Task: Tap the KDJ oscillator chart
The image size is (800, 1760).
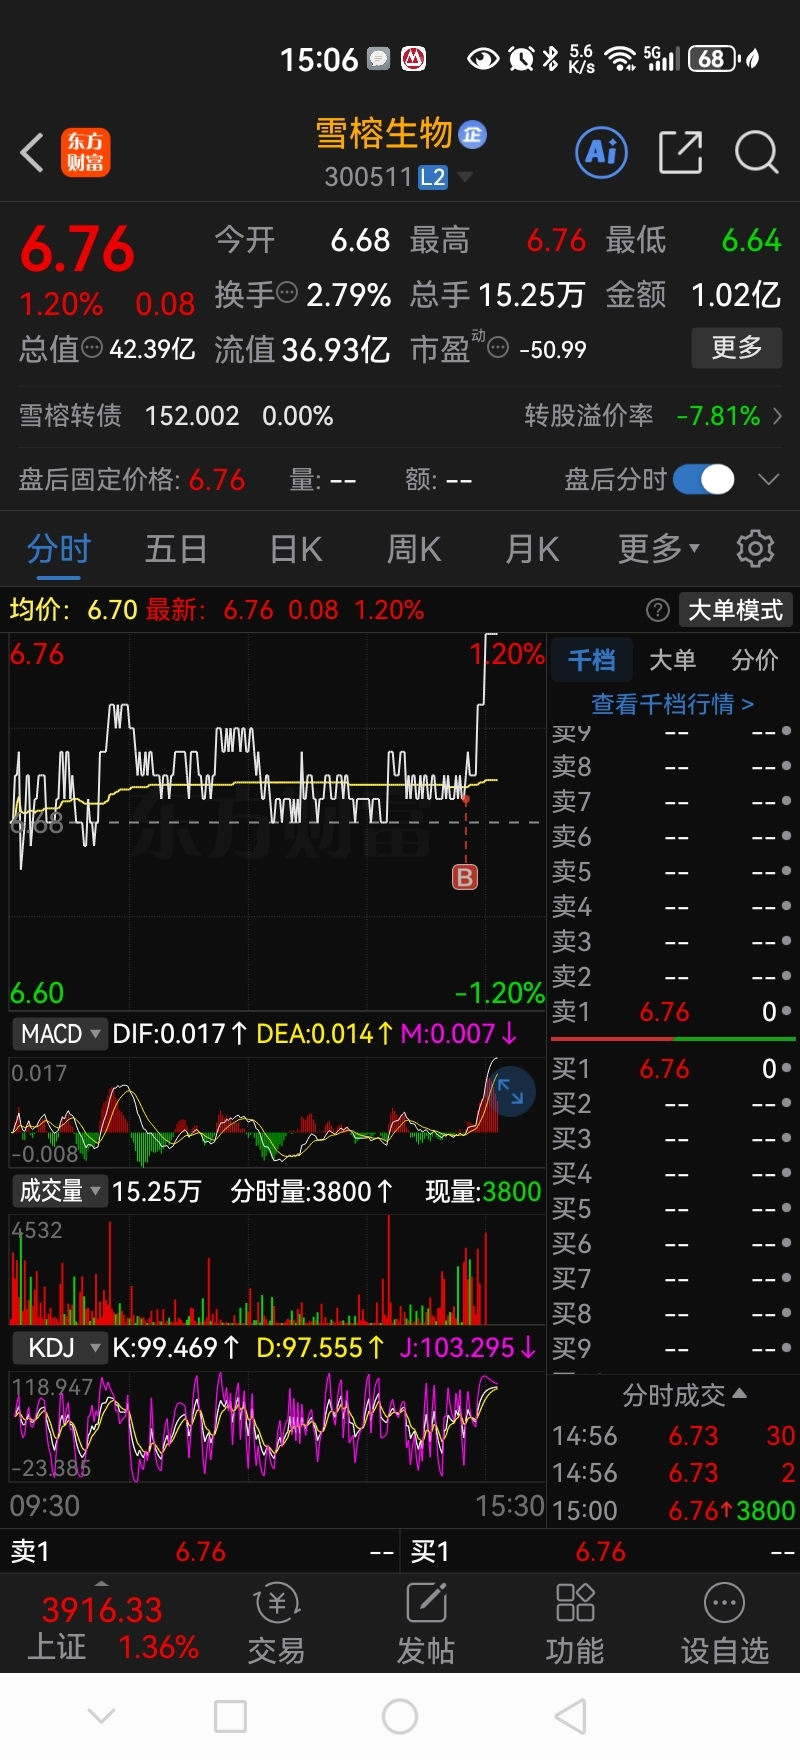Action: 277,1427
